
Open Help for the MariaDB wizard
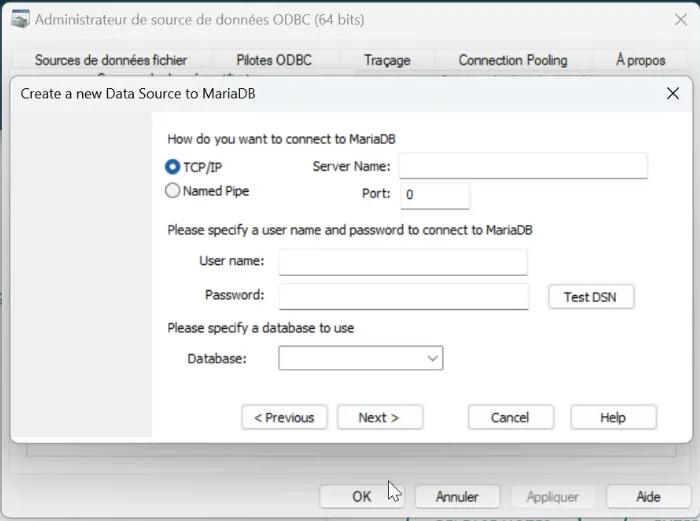(613, 417)
